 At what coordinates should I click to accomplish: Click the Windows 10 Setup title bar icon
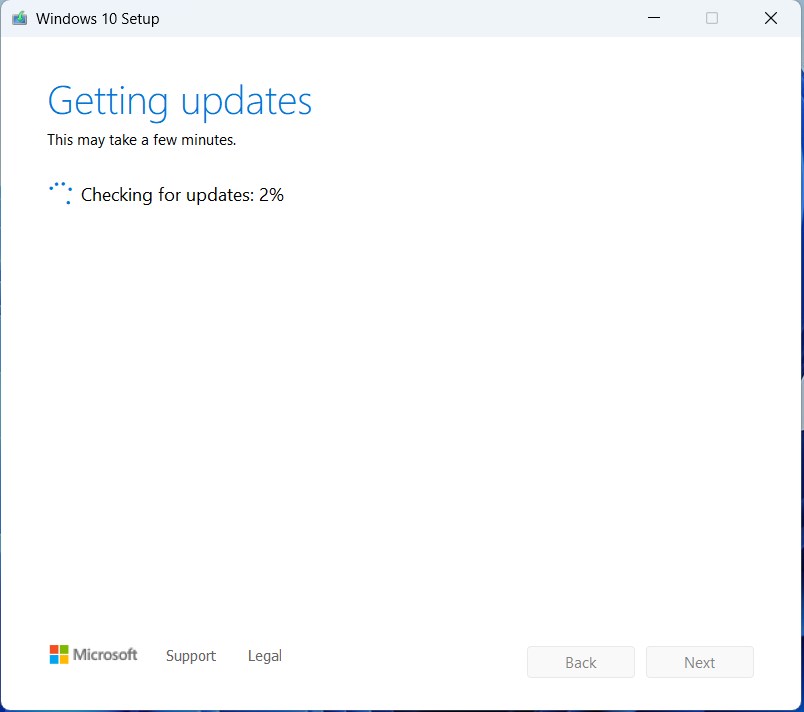pos(19,18)
